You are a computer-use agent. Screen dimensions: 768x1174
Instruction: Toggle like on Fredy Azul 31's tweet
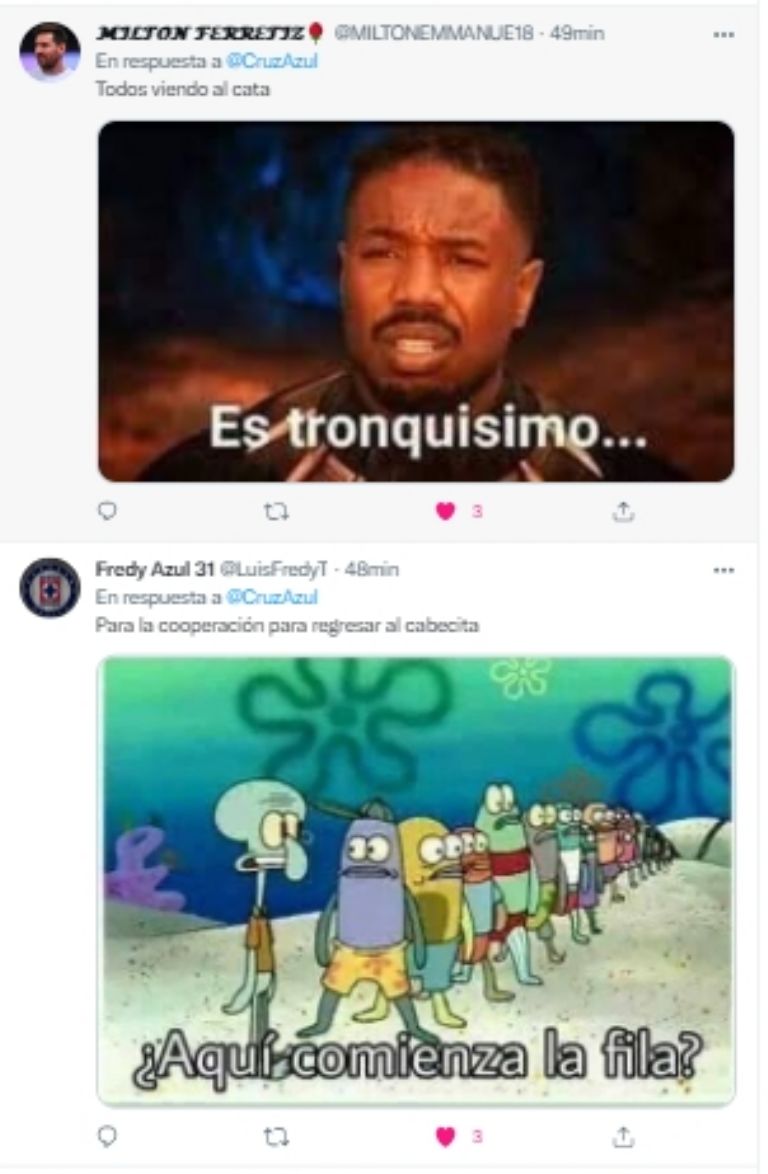click(x=445, y=1137)
